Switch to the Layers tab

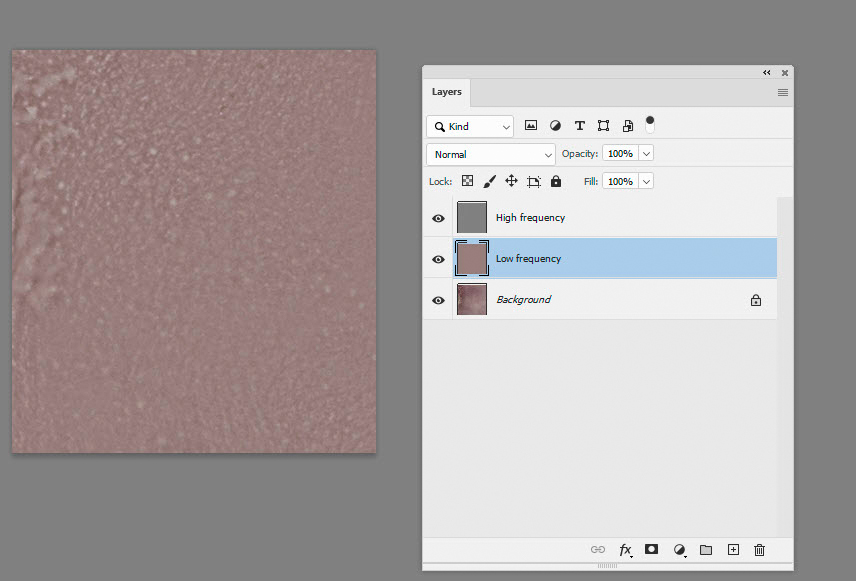[x=446, y=92]
